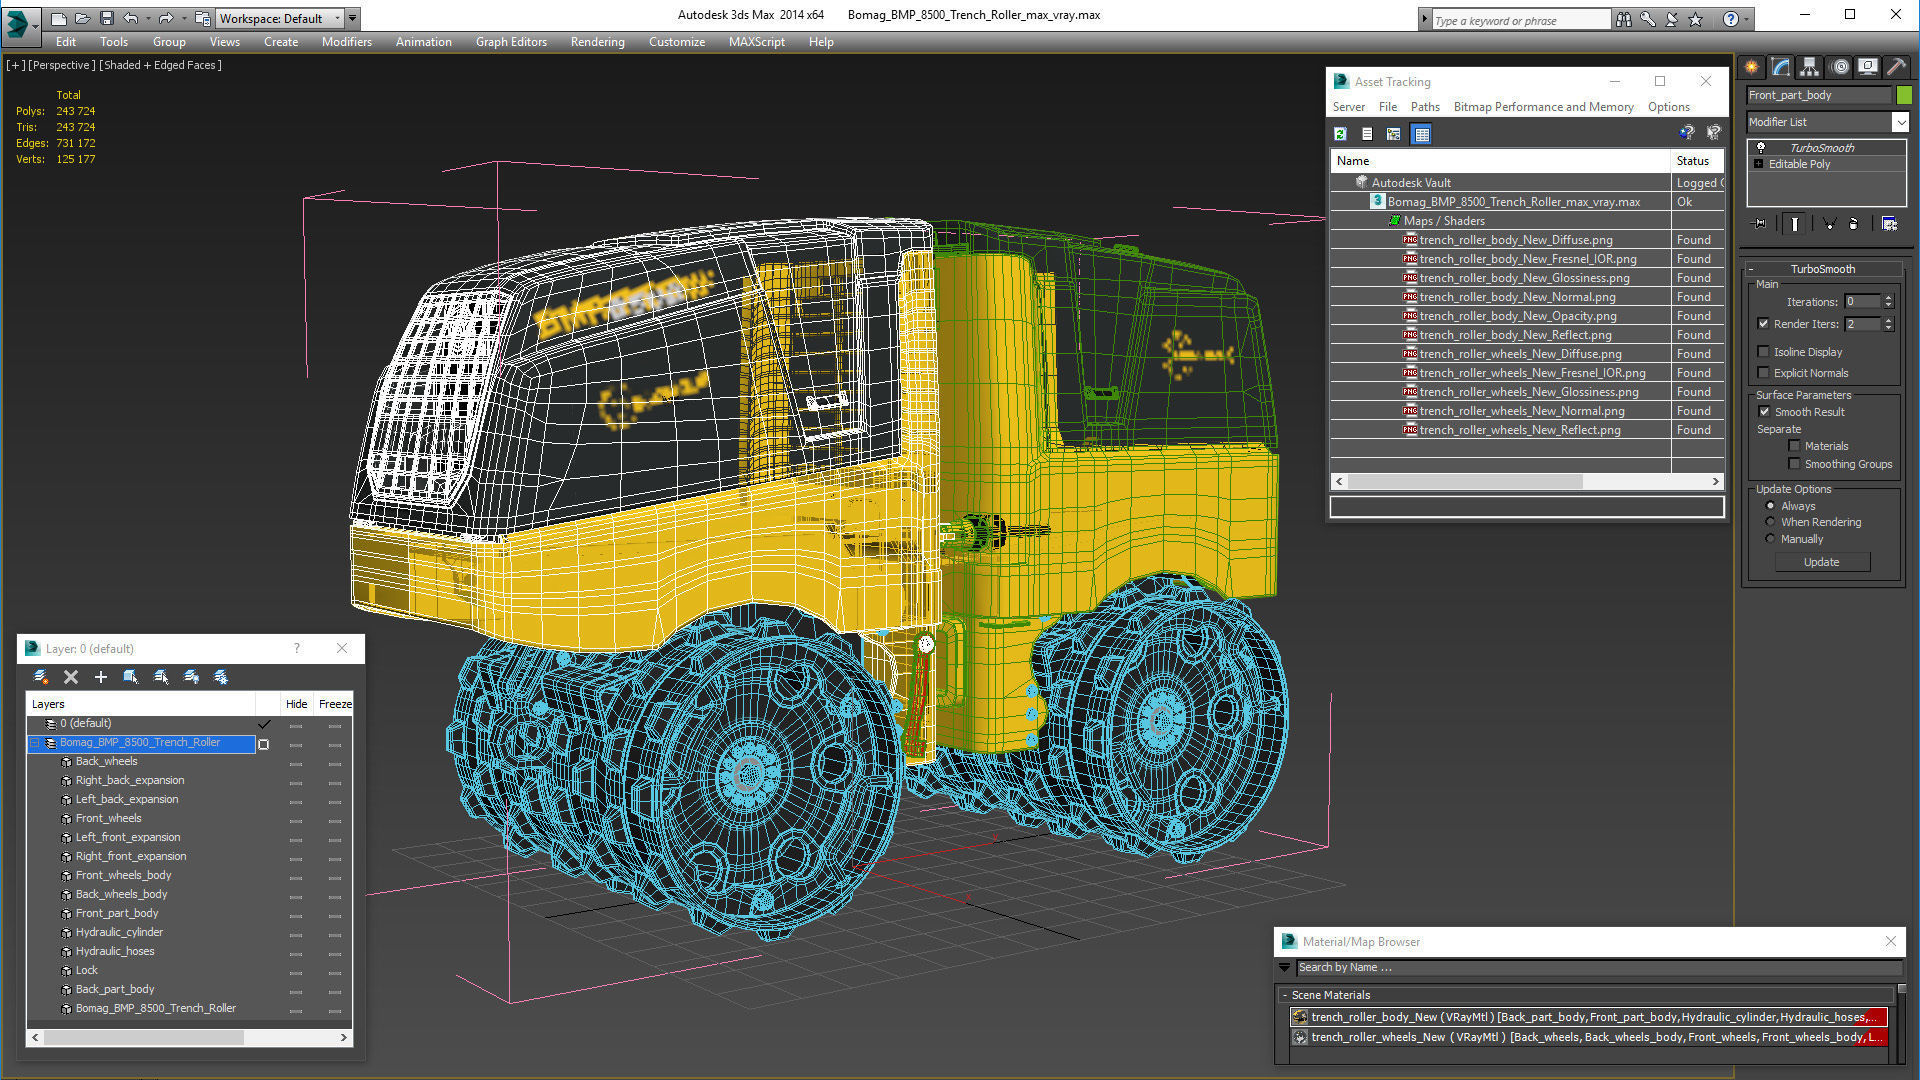Open the Utilities hammer panel tab
The image size is (1920, 1080).
click(1896, 67)
